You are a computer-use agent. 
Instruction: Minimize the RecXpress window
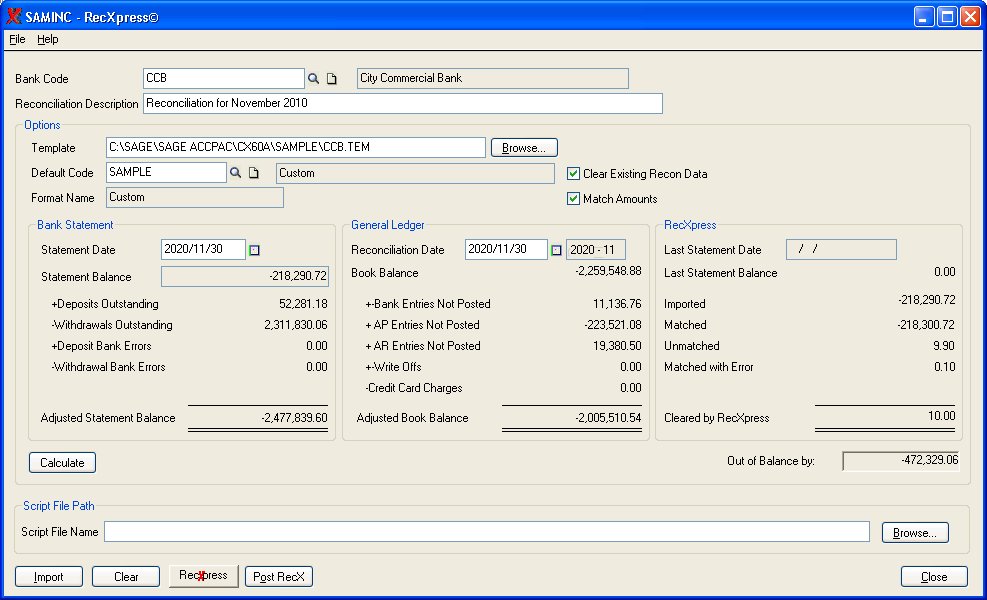tap(923, 16)
